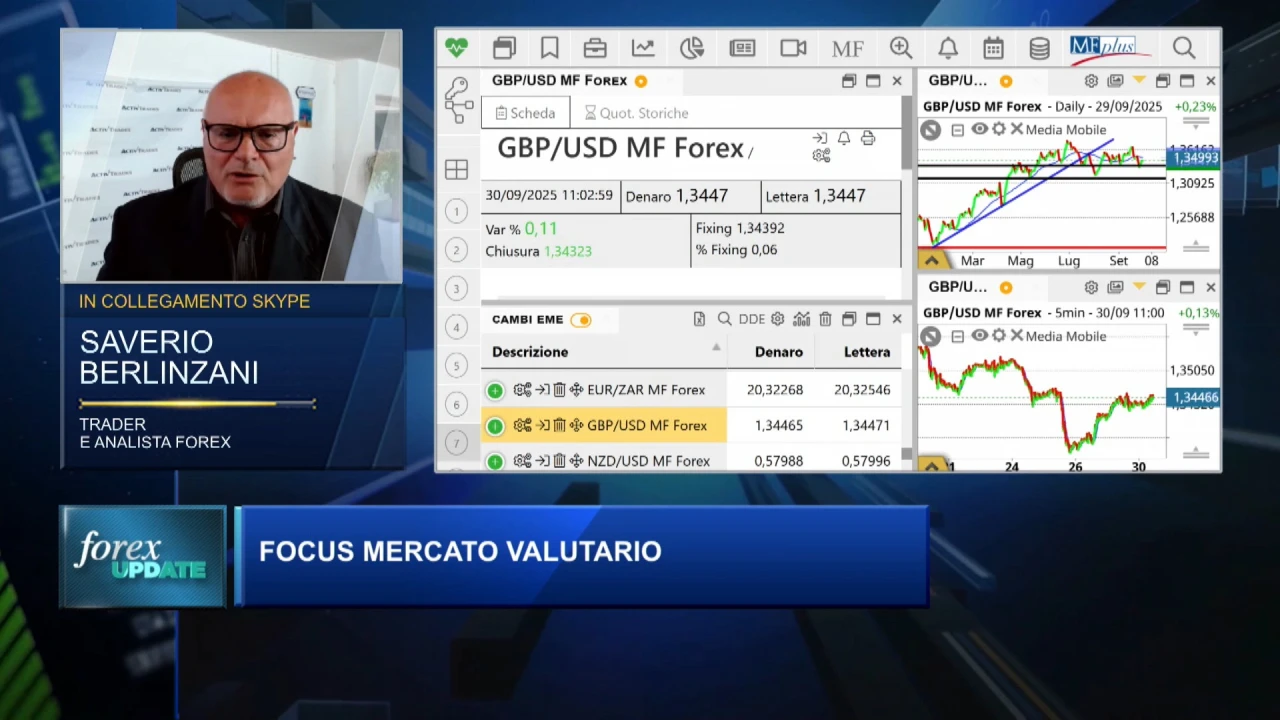1280x720 pixels.
Task: Click green plus button on GBP/USD row
Action: click(x=495, y=427)
